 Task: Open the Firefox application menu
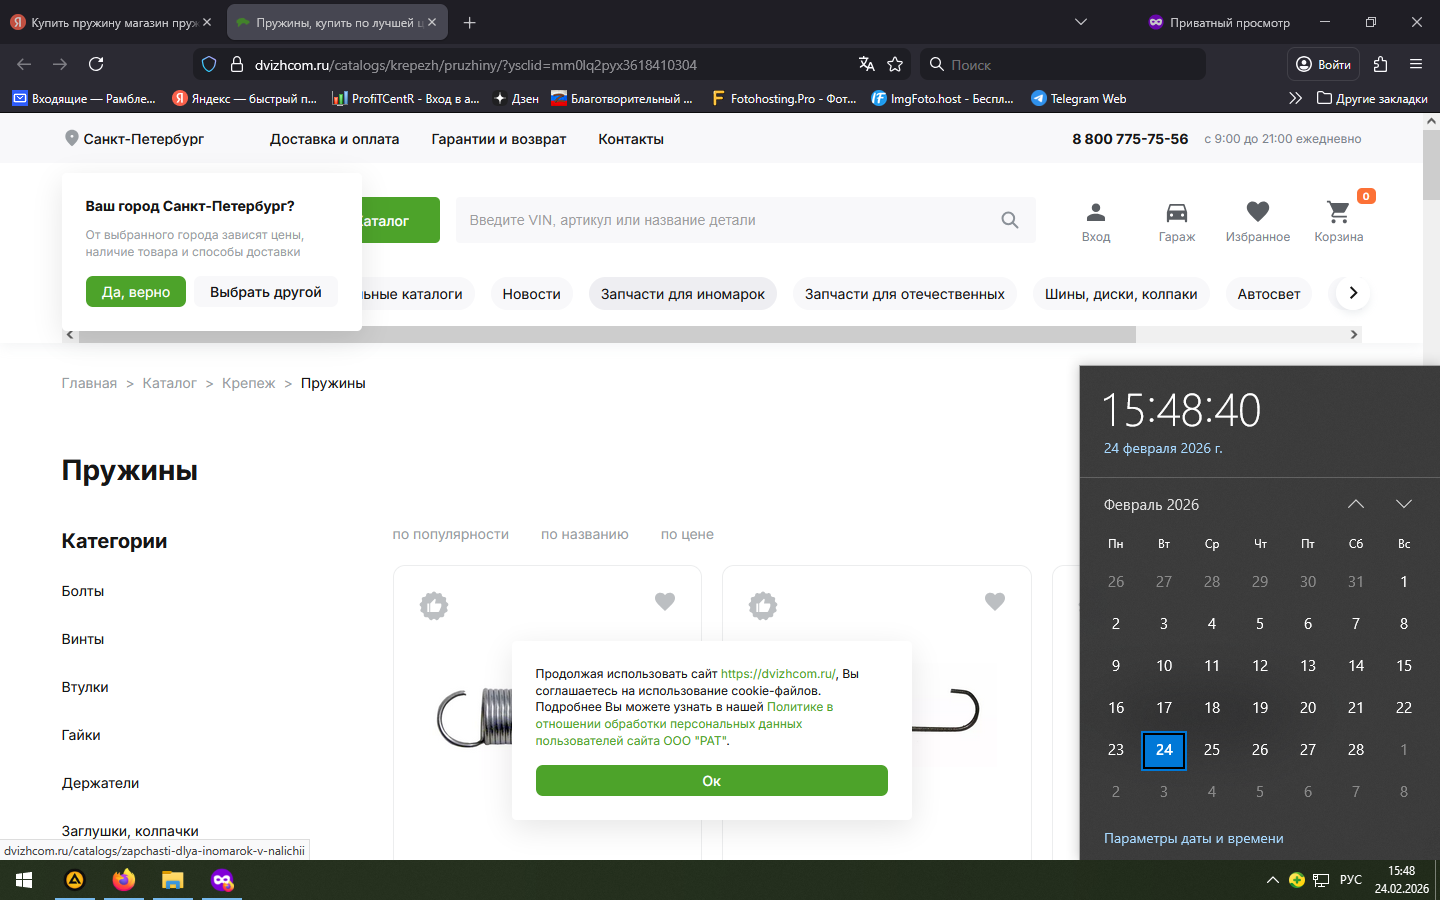(x=1416, y=64)
